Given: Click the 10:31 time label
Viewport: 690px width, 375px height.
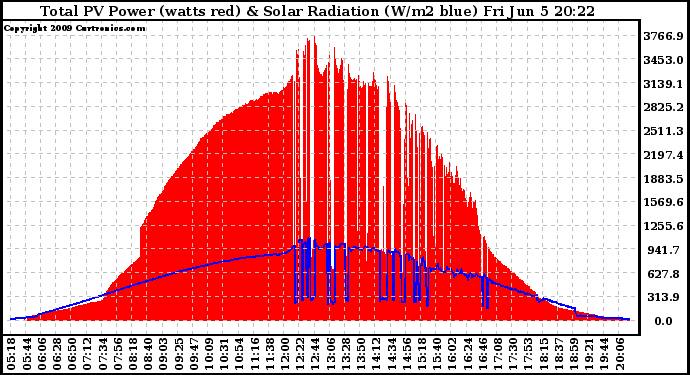Looking at the screenshot, I should click(x=224, y=354).
